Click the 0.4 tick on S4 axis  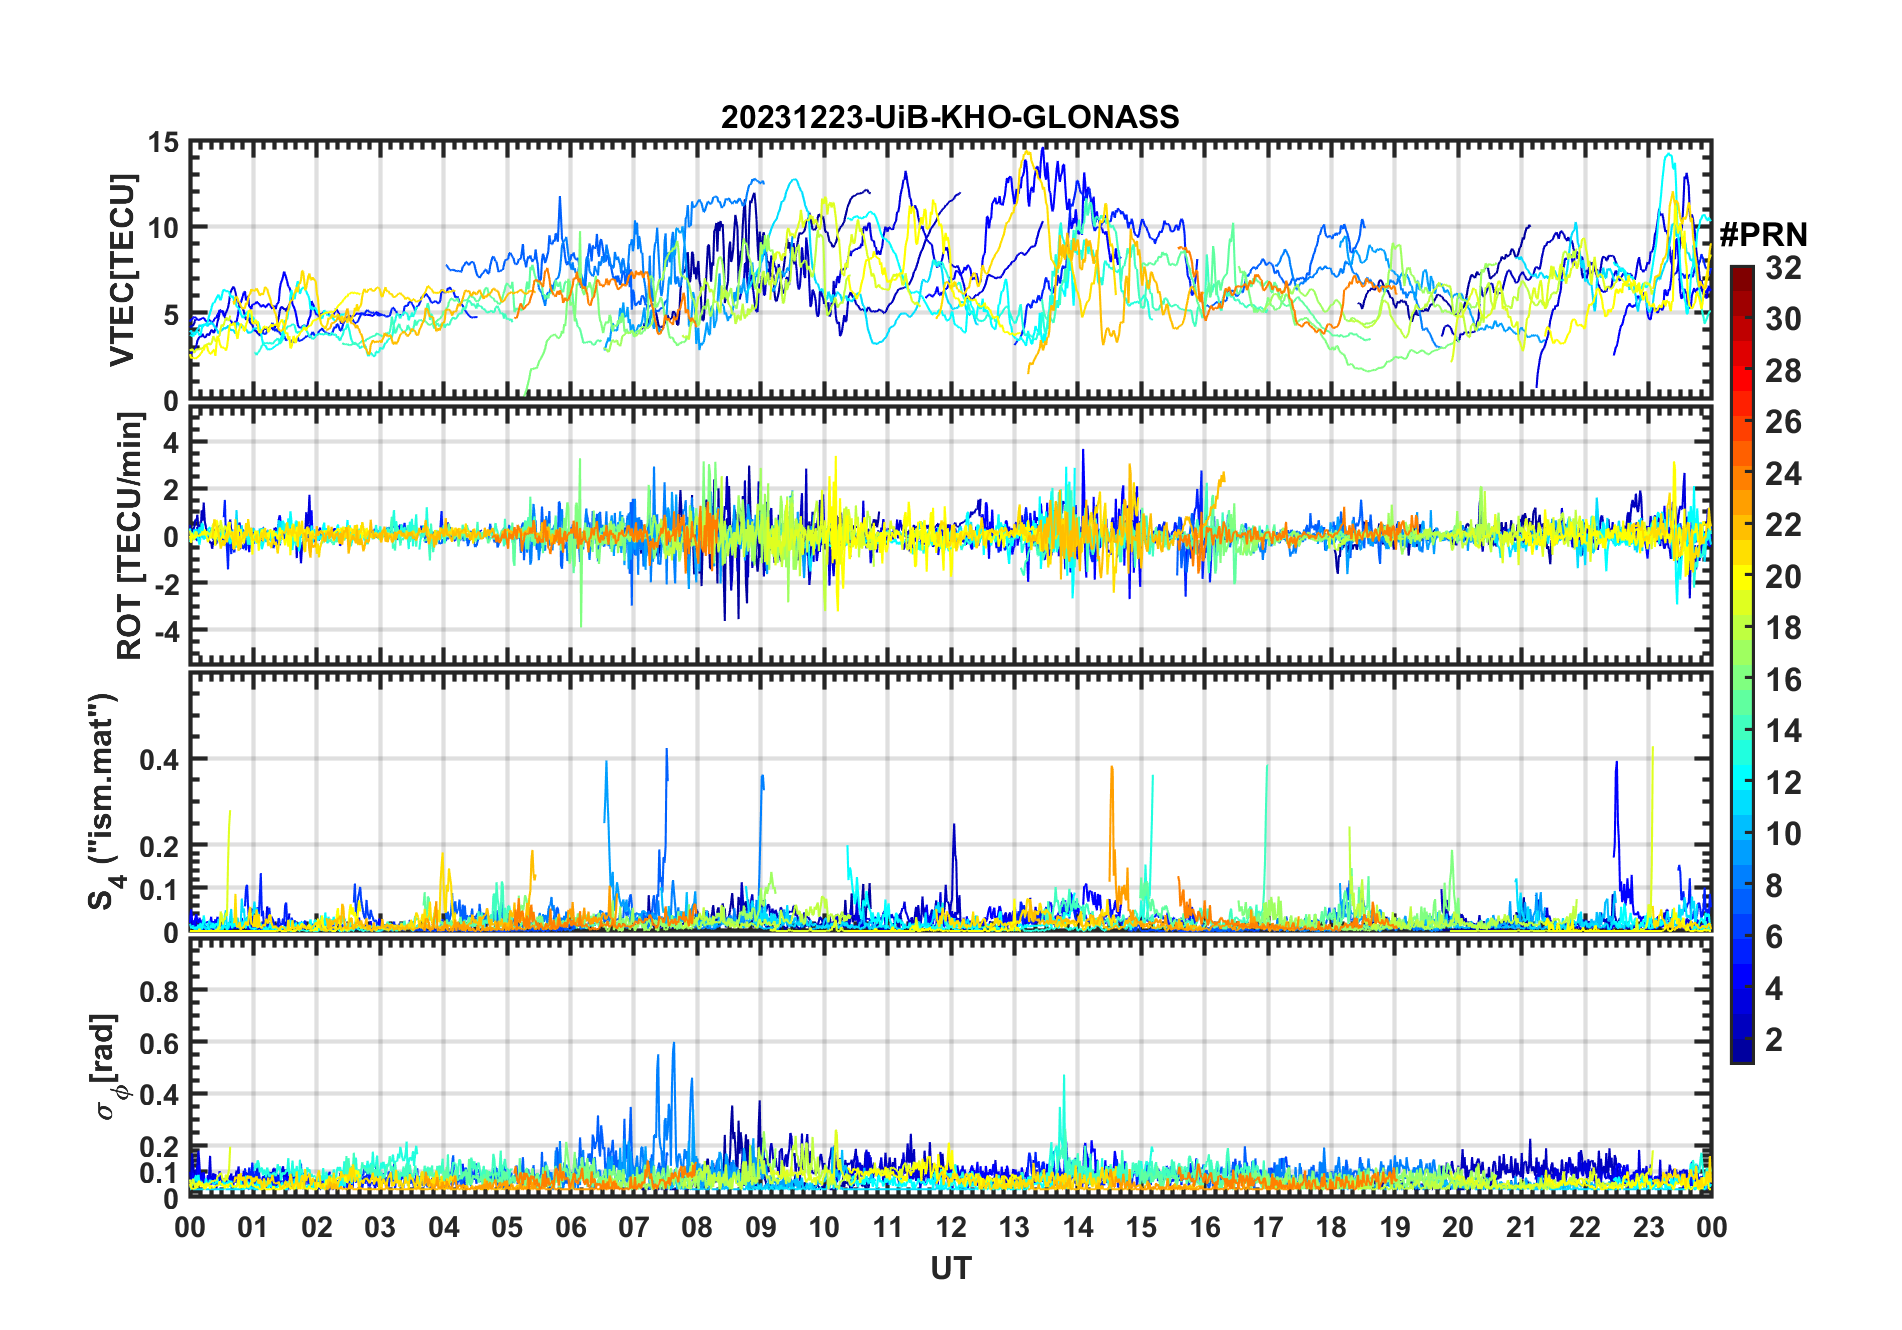(160, 759)
